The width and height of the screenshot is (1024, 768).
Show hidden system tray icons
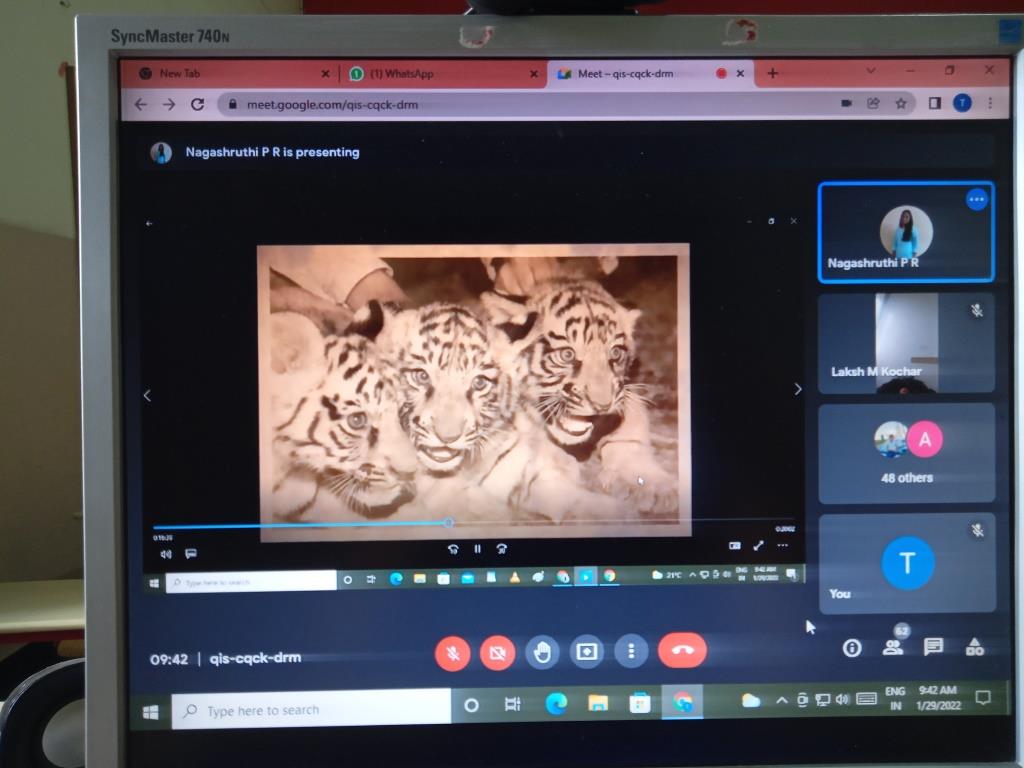coord(781,701)
